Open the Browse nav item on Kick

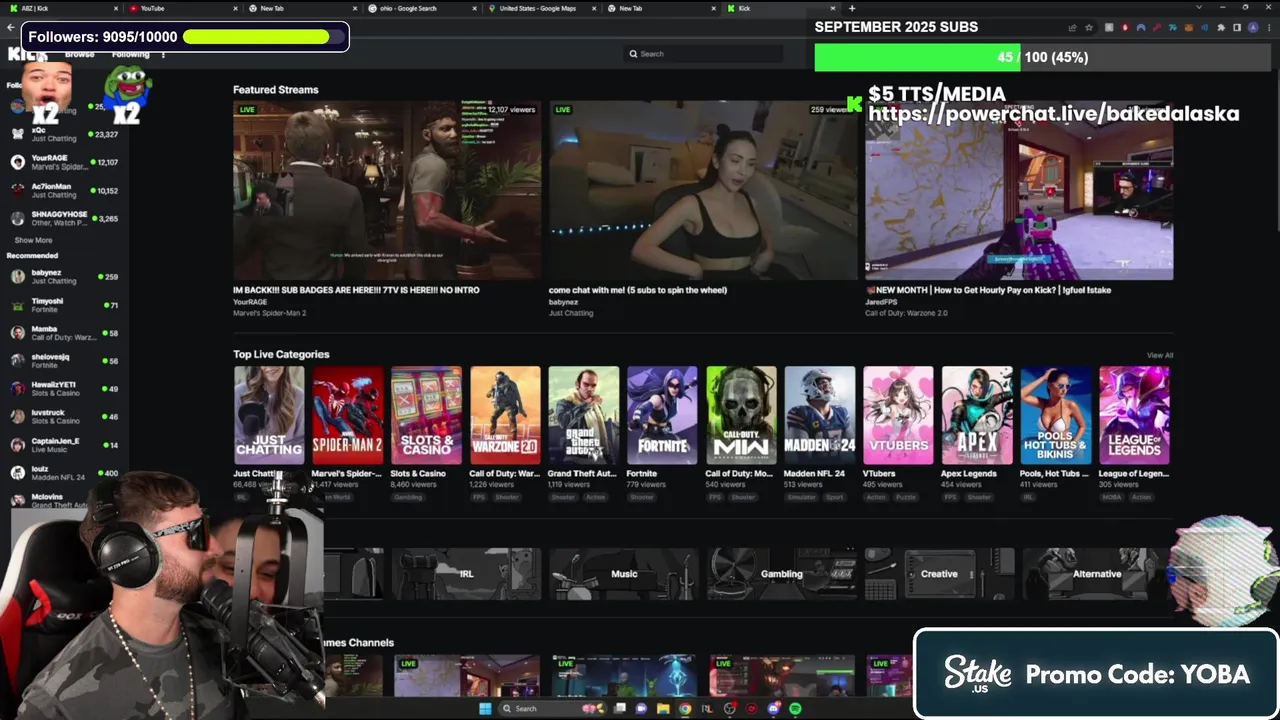80,54
